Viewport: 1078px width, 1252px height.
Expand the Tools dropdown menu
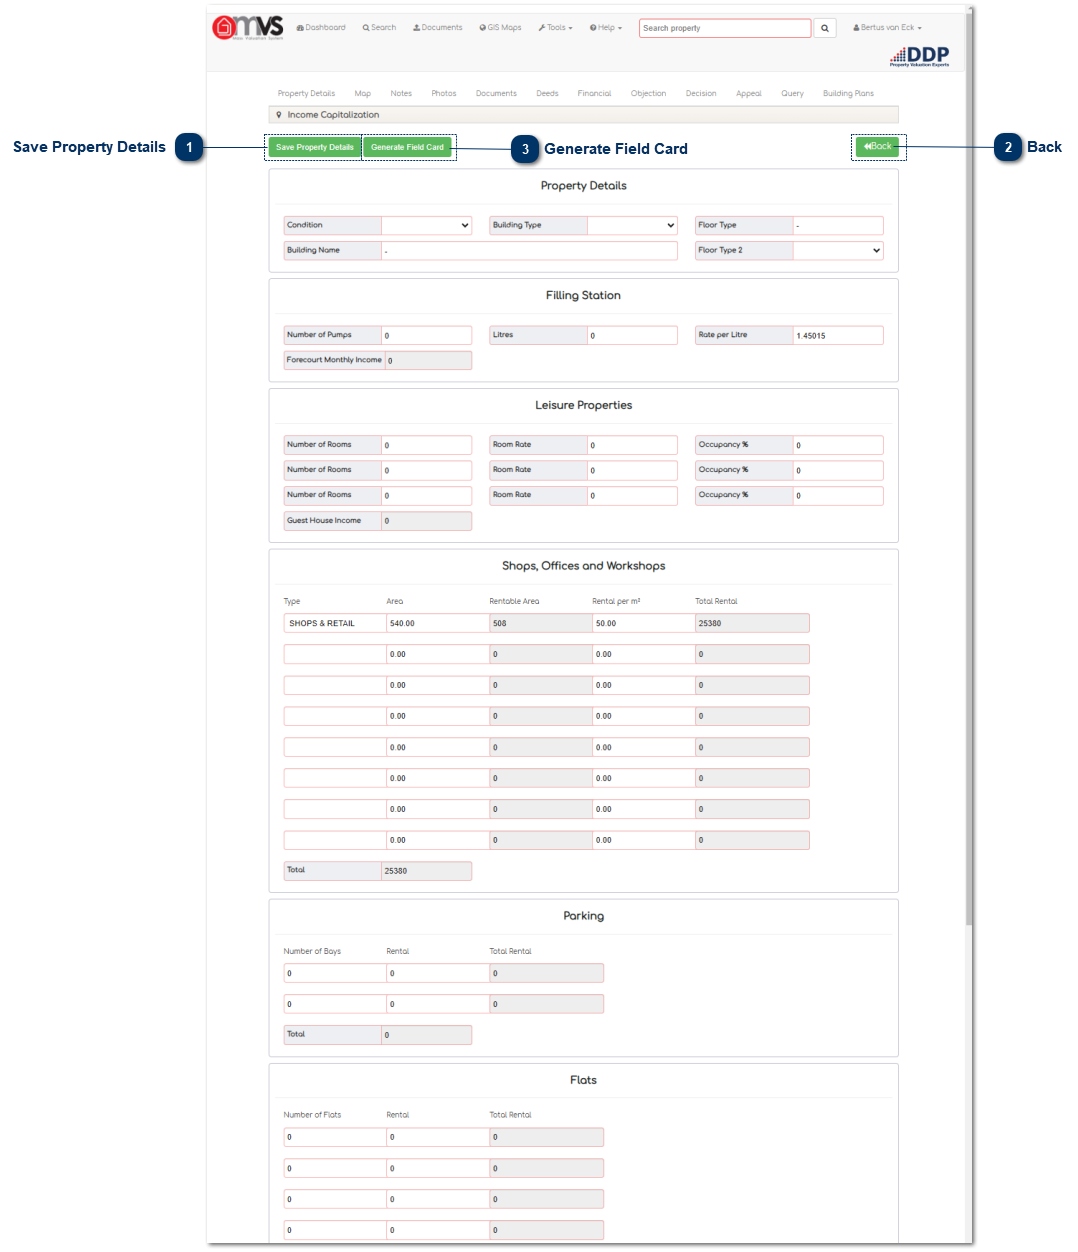pyautogui.click(x=555, y=28)
